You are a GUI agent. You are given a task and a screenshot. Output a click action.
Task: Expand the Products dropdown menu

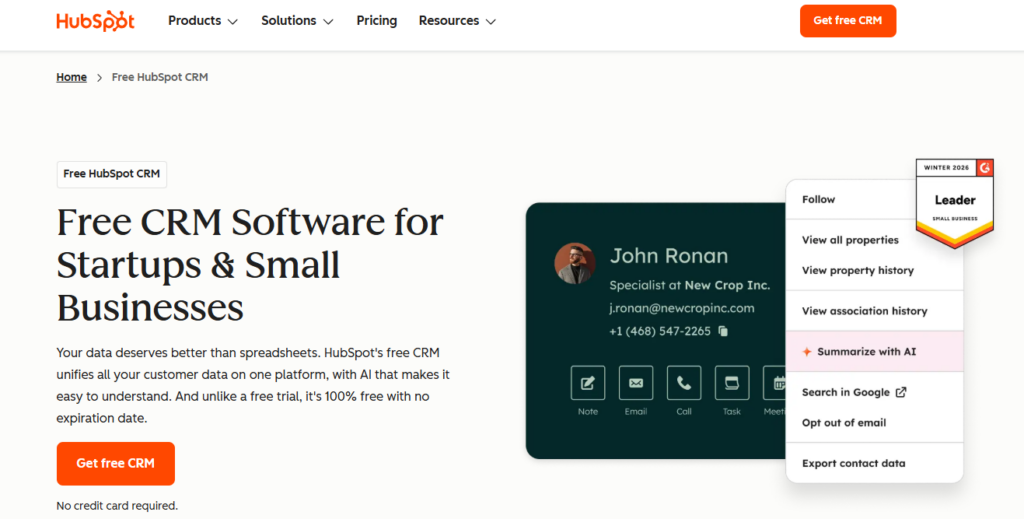203,21
